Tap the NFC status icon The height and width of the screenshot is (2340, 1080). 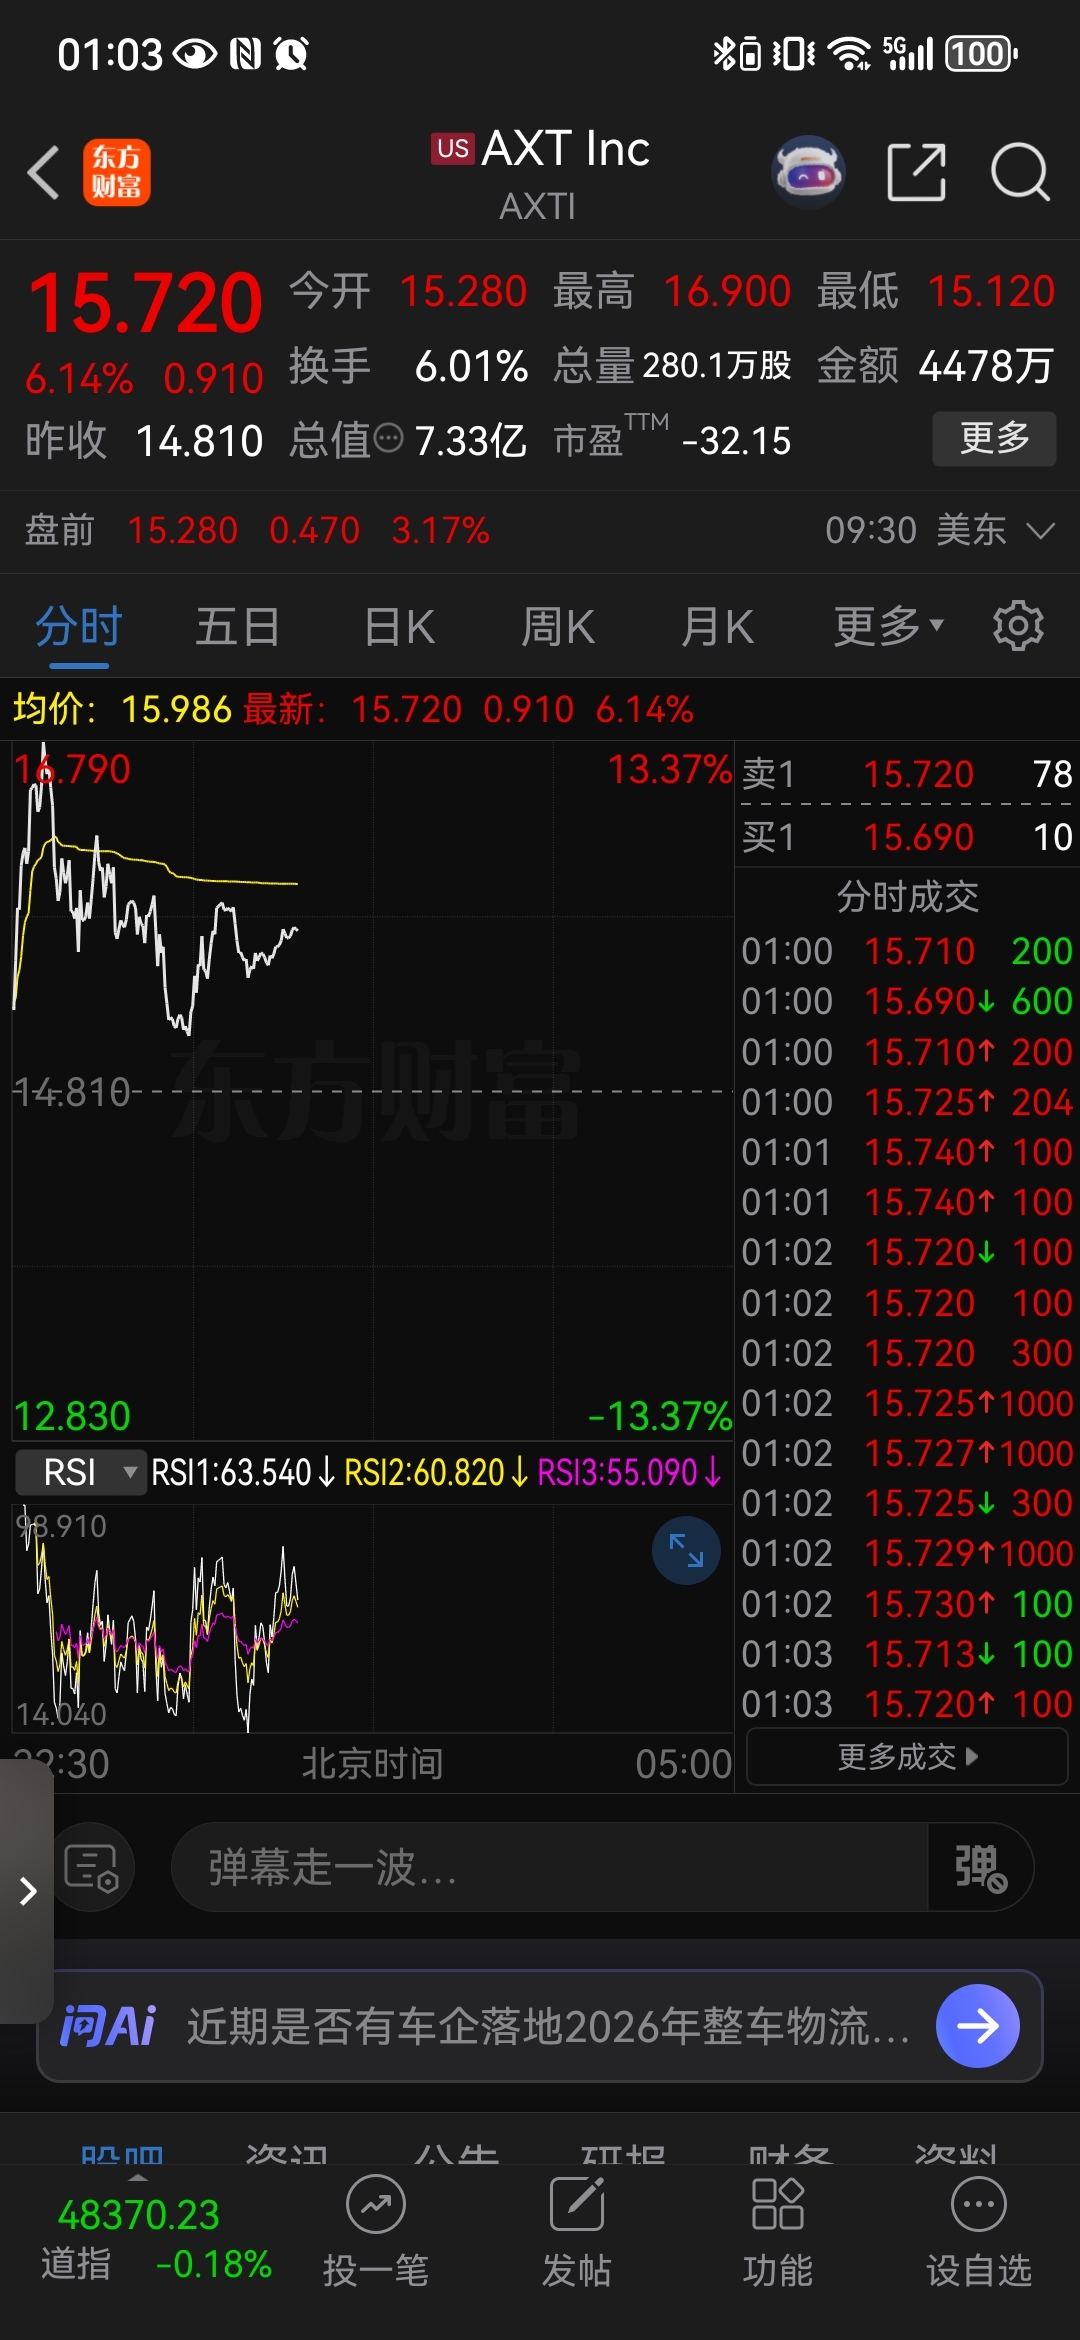point(245,53)
